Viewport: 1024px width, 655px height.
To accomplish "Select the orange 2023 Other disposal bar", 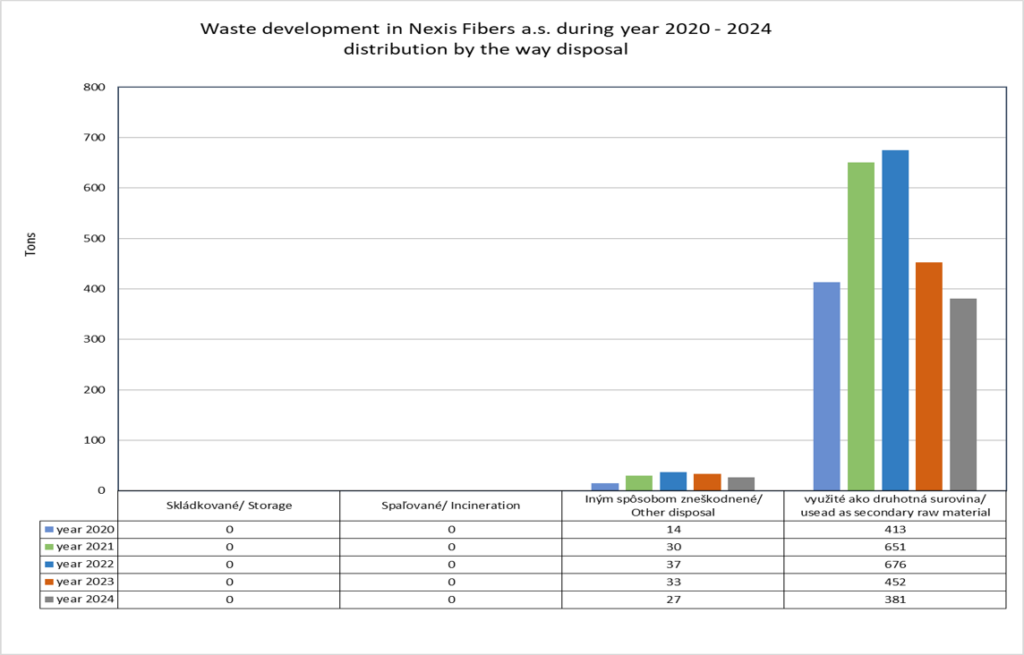I will pos(707,482).
